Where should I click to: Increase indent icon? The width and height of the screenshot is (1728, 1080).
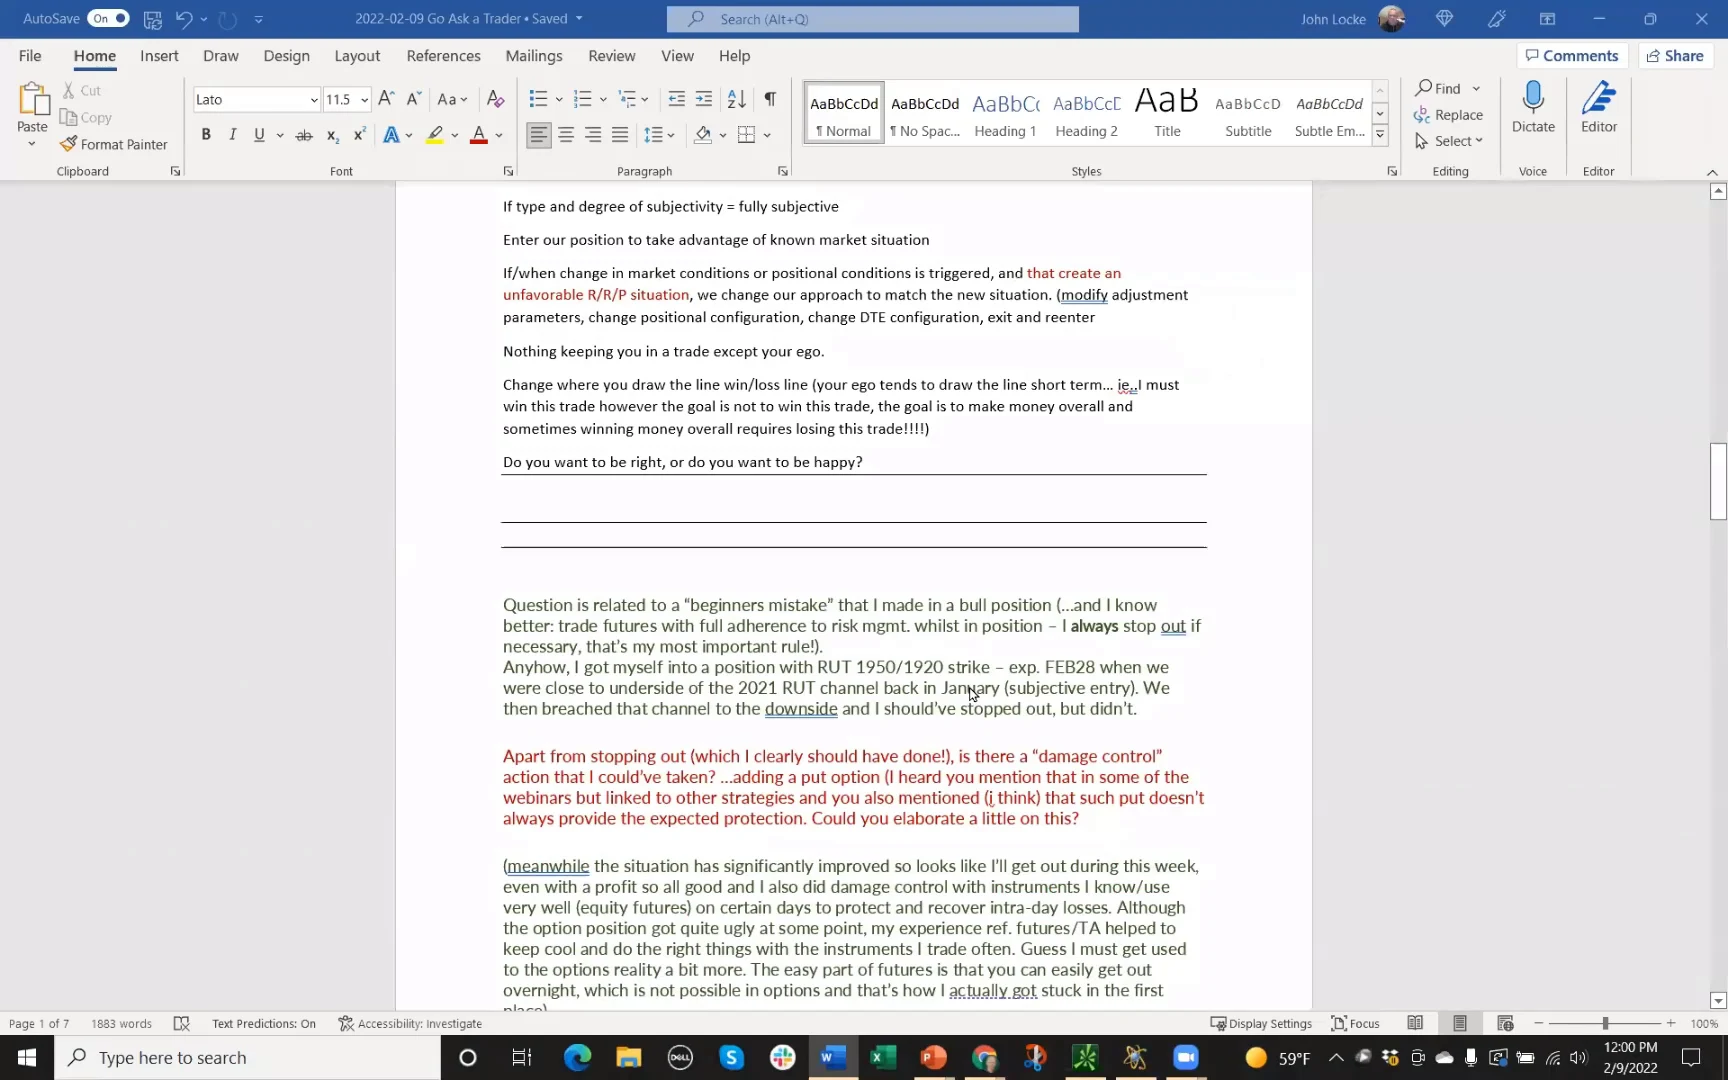704,99
